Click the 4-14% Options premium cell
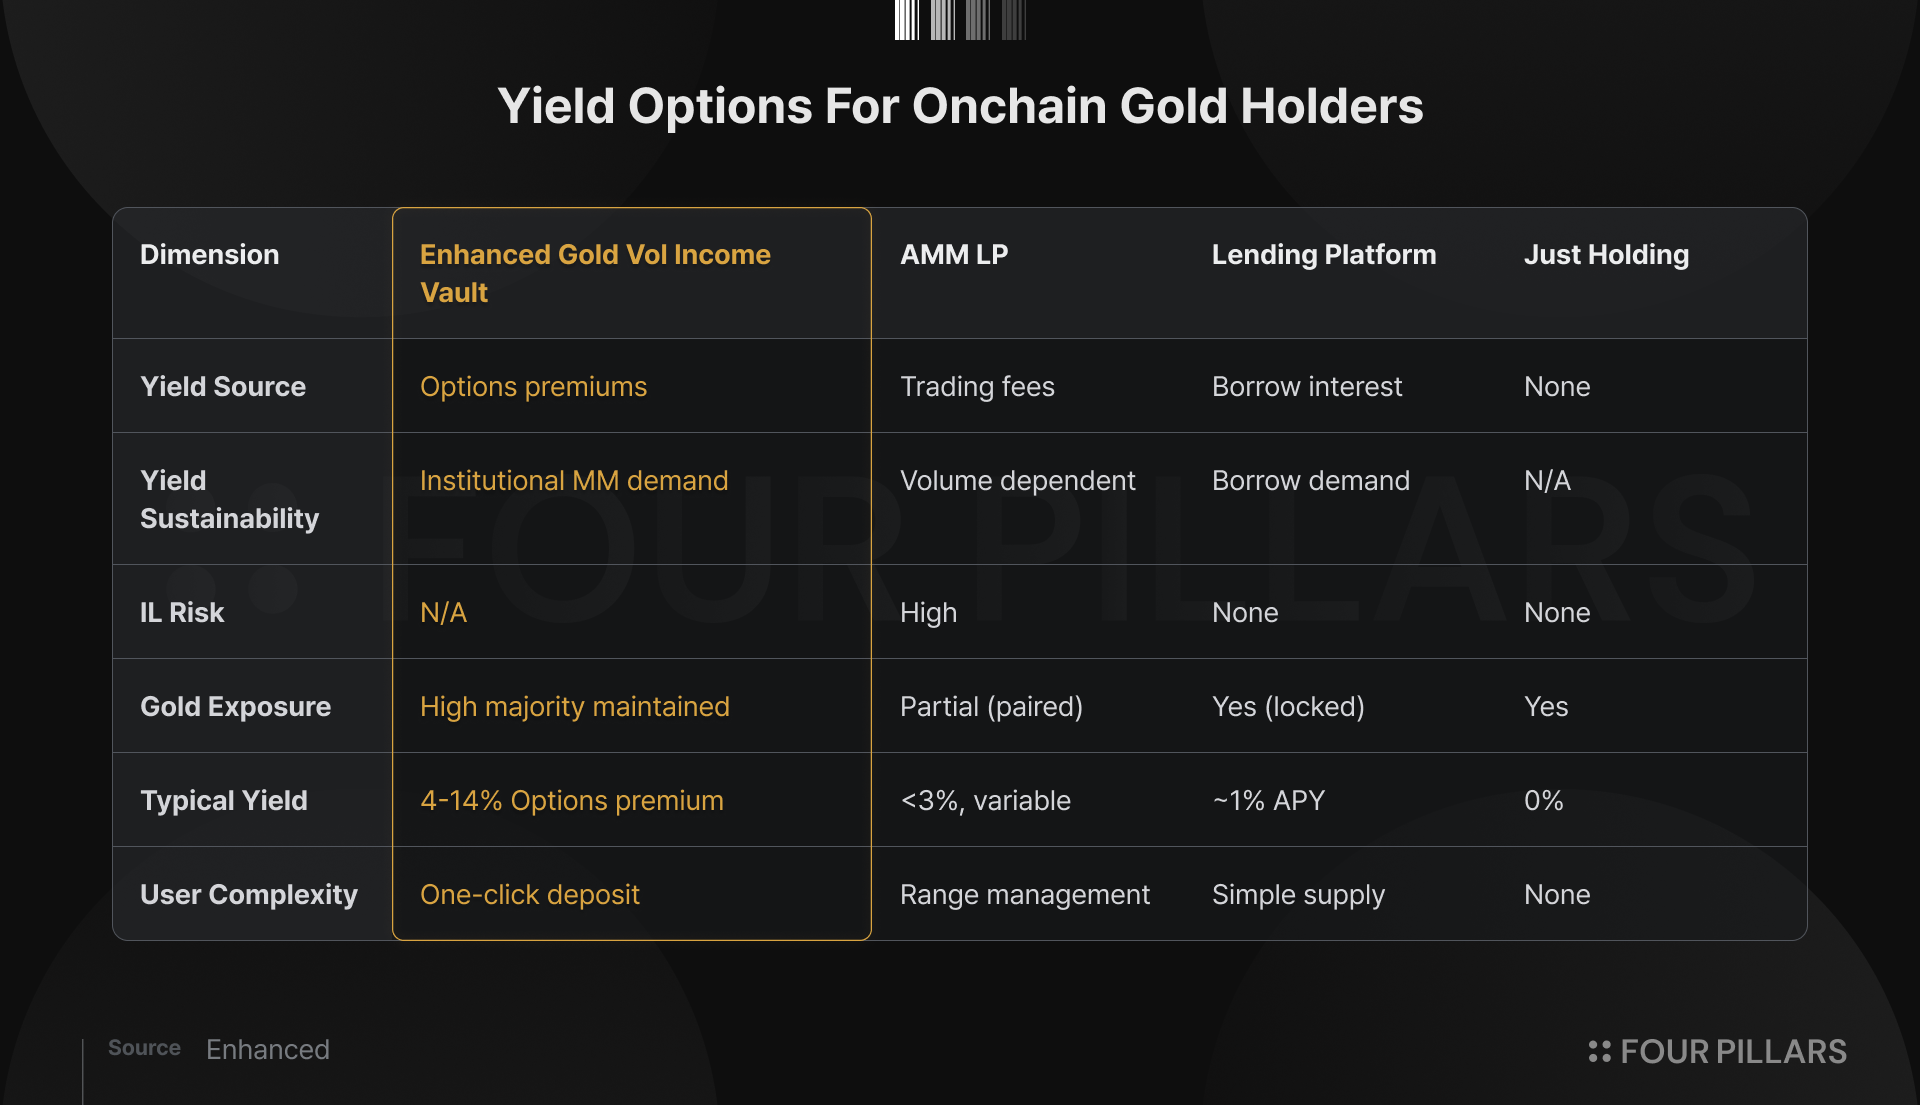Screen dimensions: 1920x1105 [x=572, y=800]
